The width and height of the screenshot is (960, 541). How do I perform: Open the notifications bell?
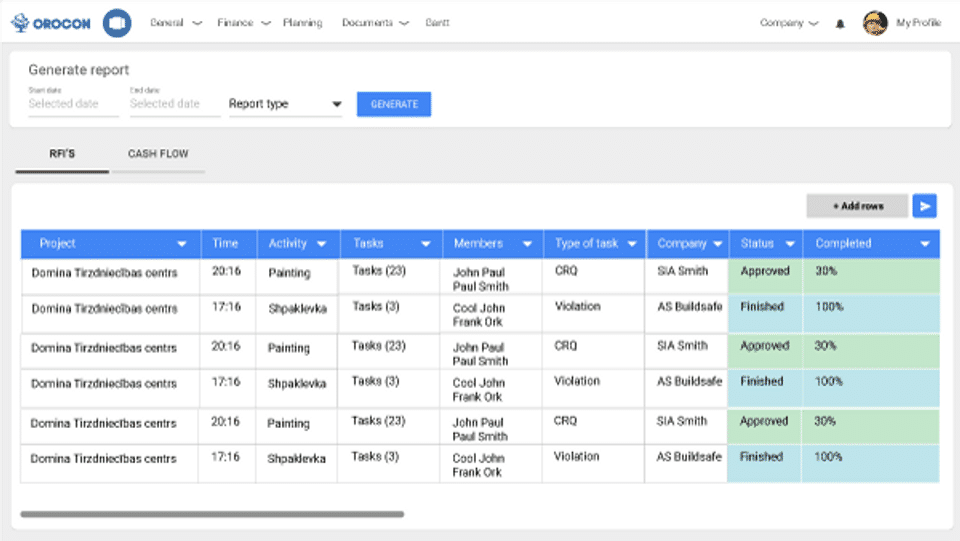(840, 23)
